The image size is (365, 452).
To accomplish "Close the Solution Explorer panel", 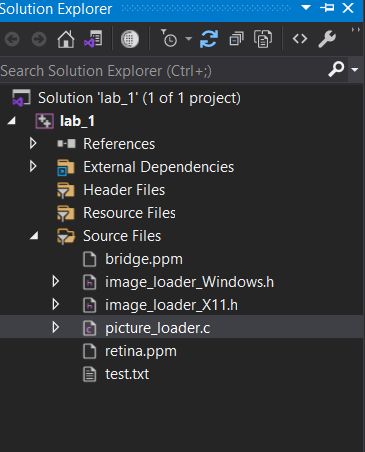I will pos(348,8).
